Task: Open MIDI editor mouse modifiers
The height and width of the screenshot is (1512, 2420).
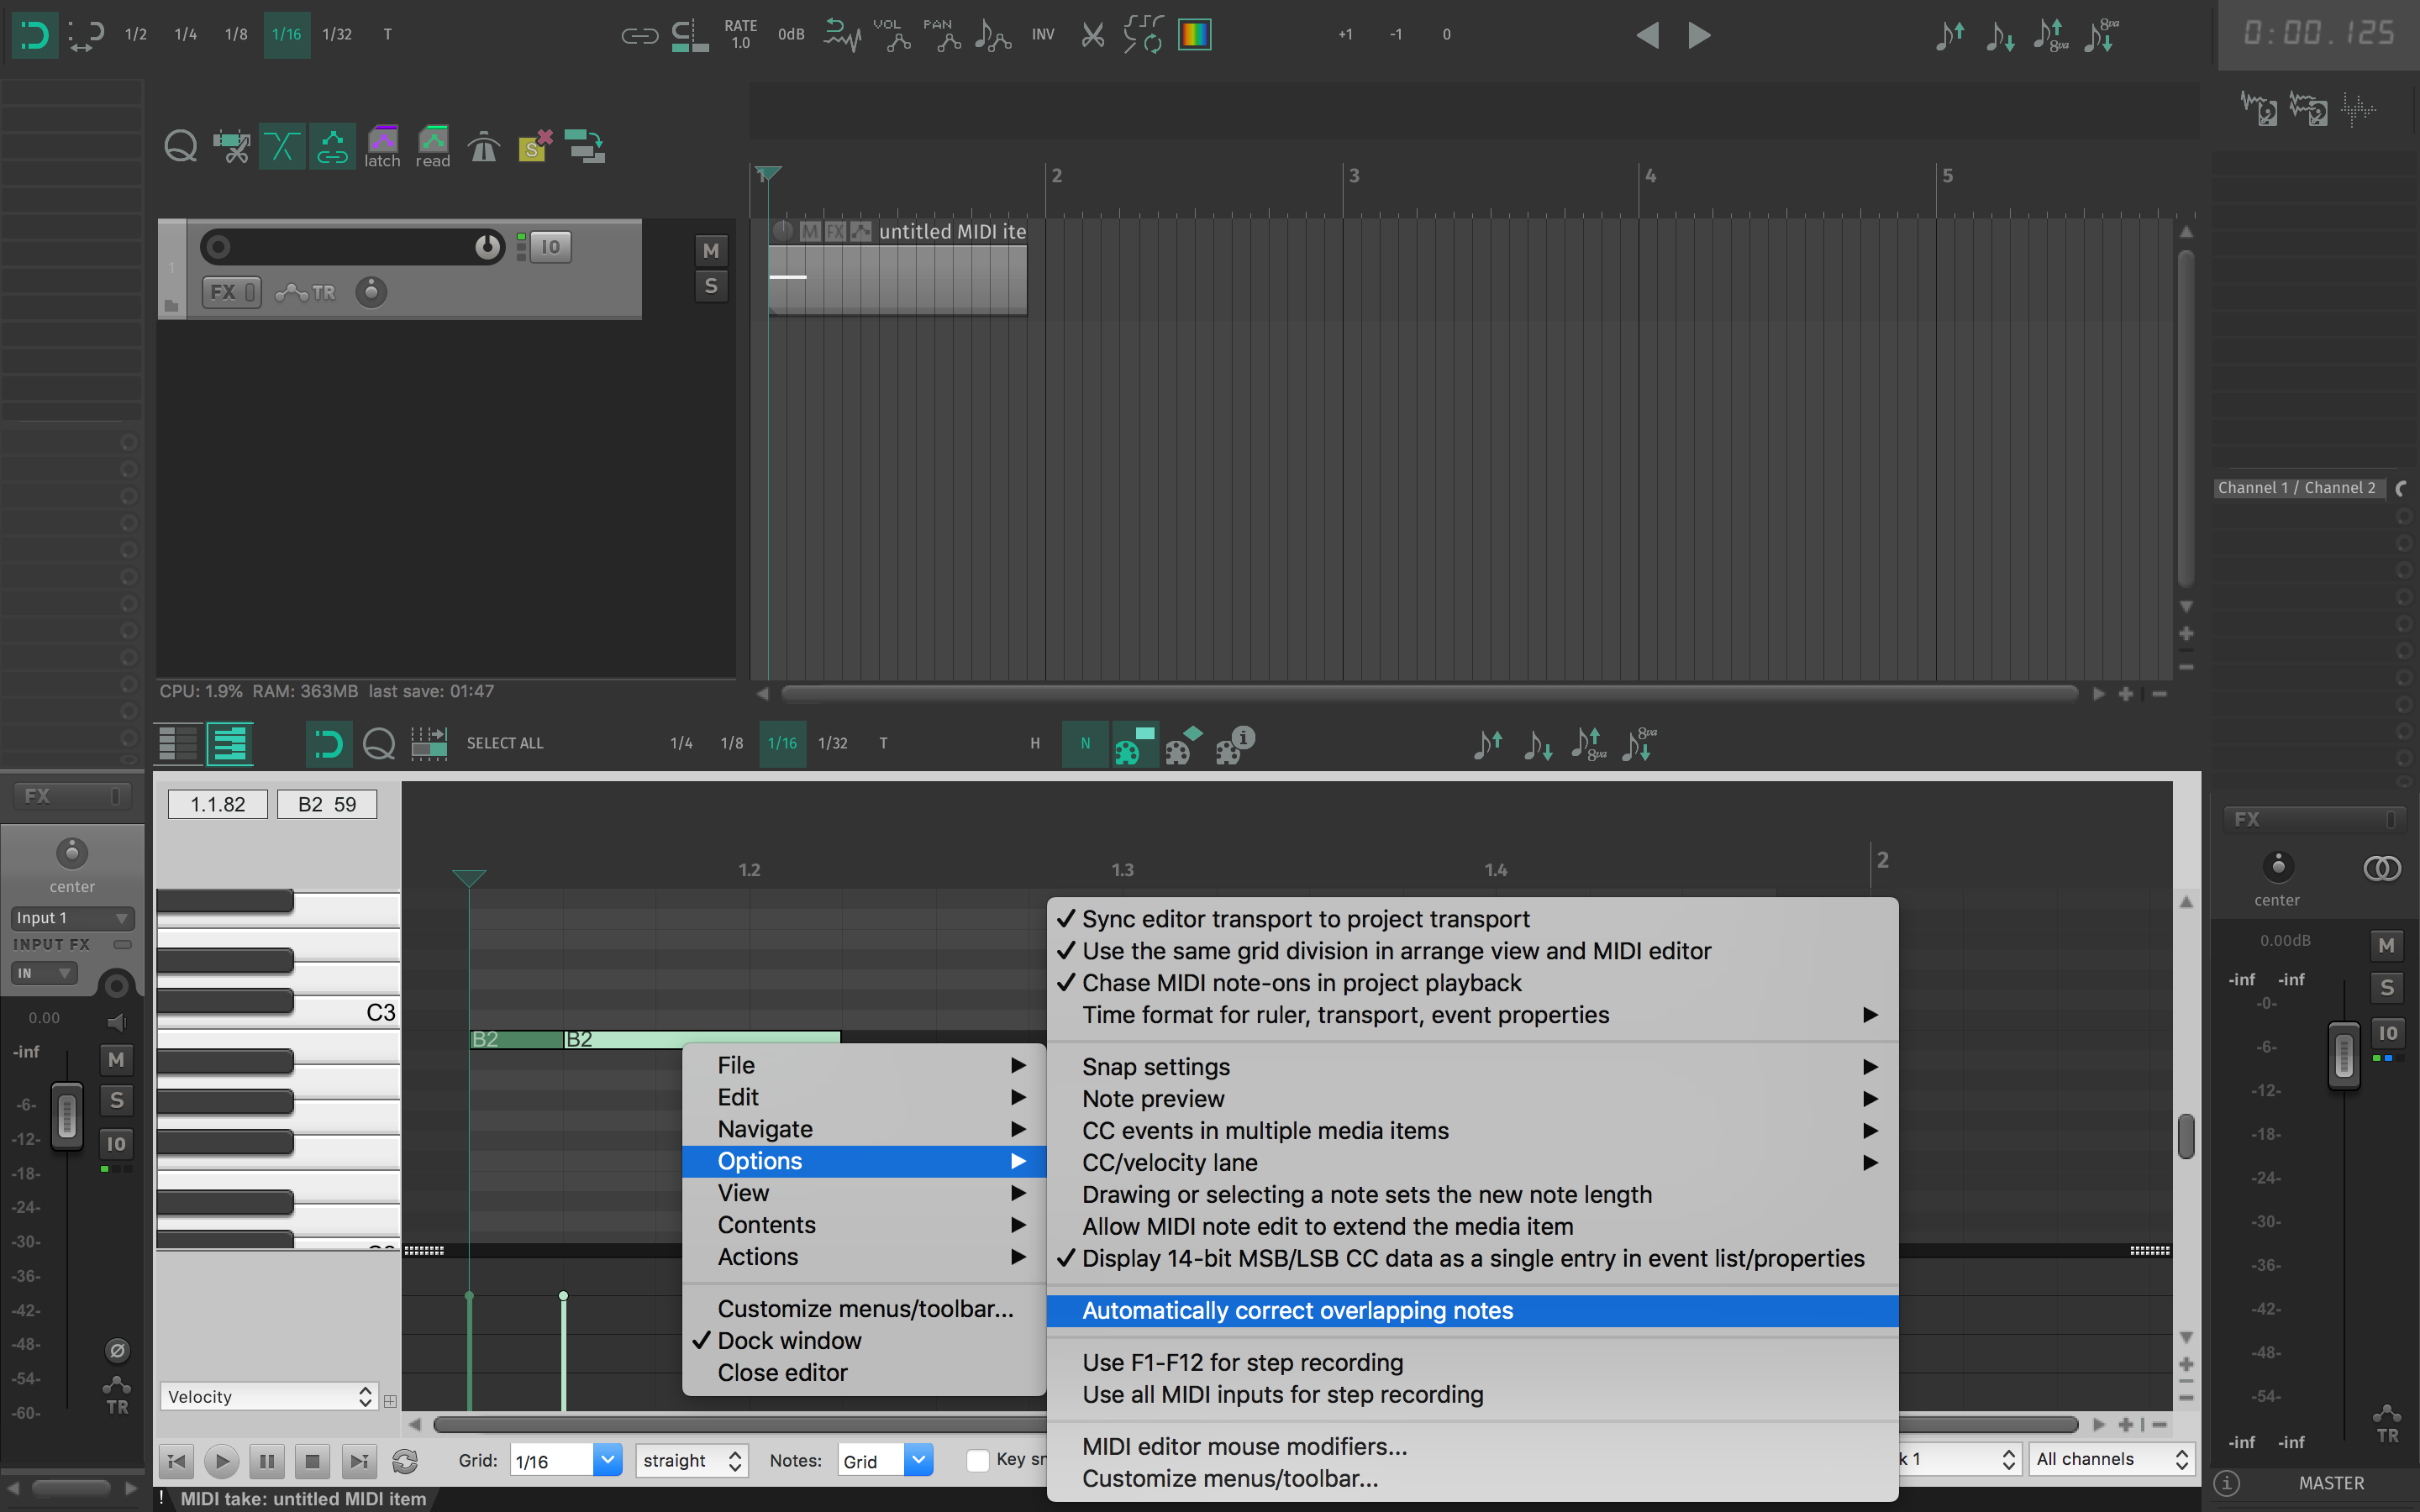Action: [1472, 1447]
